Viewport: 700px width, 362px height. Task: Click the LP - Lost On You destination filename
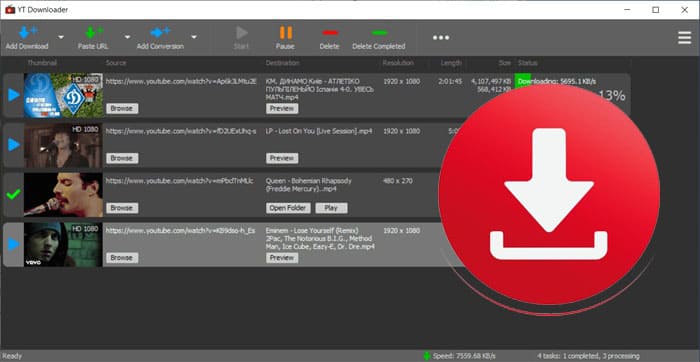(x=319, y=131)
